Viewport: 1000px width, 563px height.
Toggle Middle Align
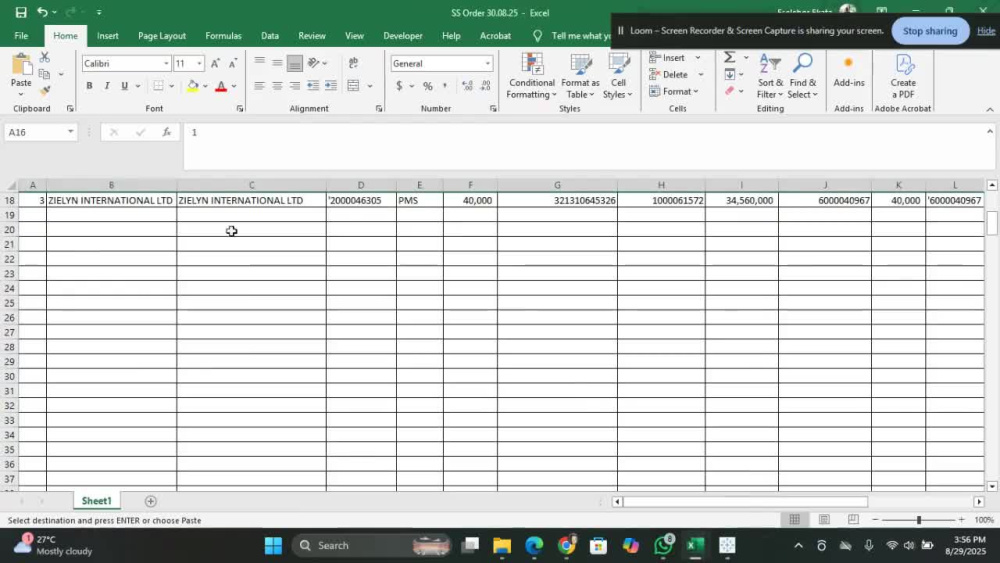[x=277, y=62]
